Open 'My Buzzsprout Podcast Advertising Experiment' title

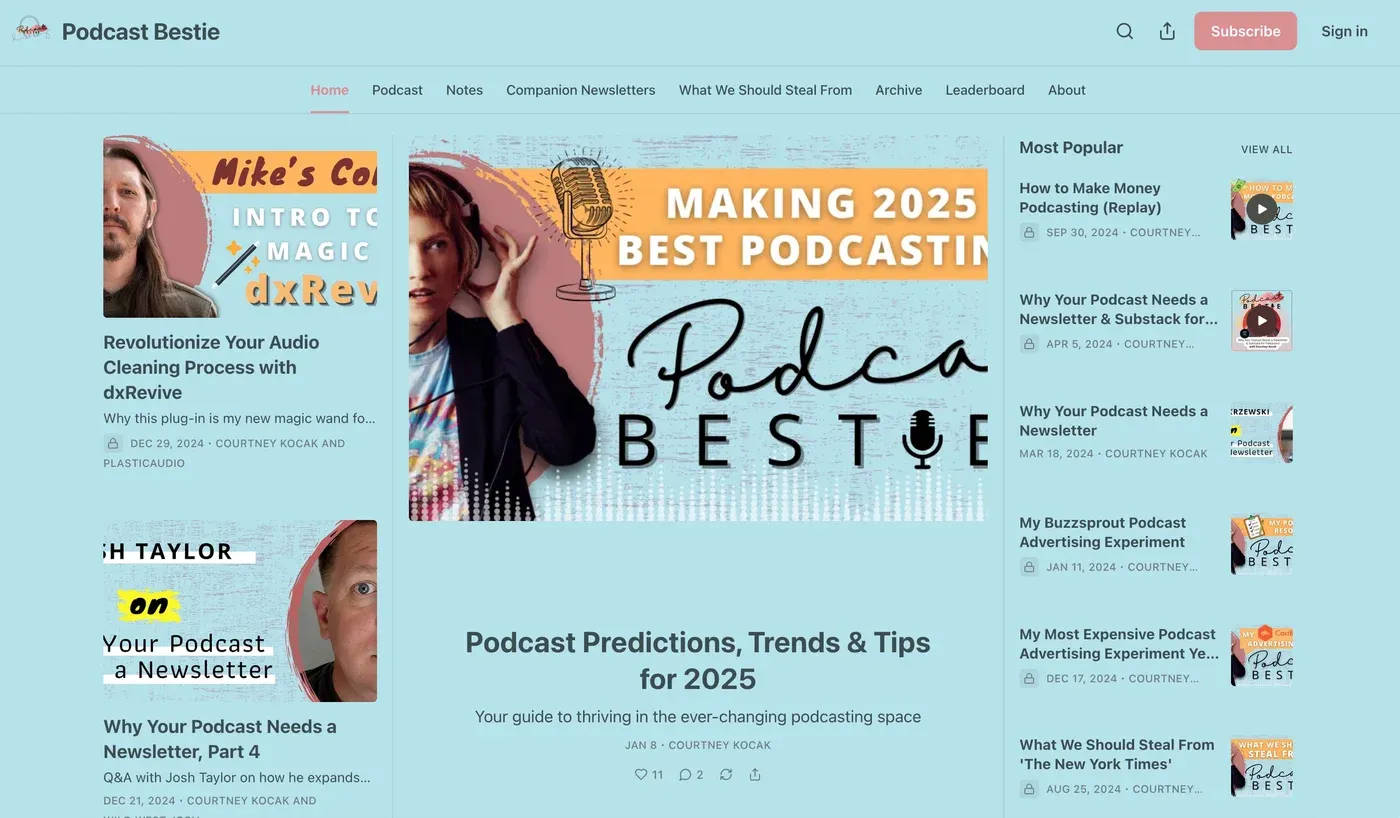coord(1102,532)
